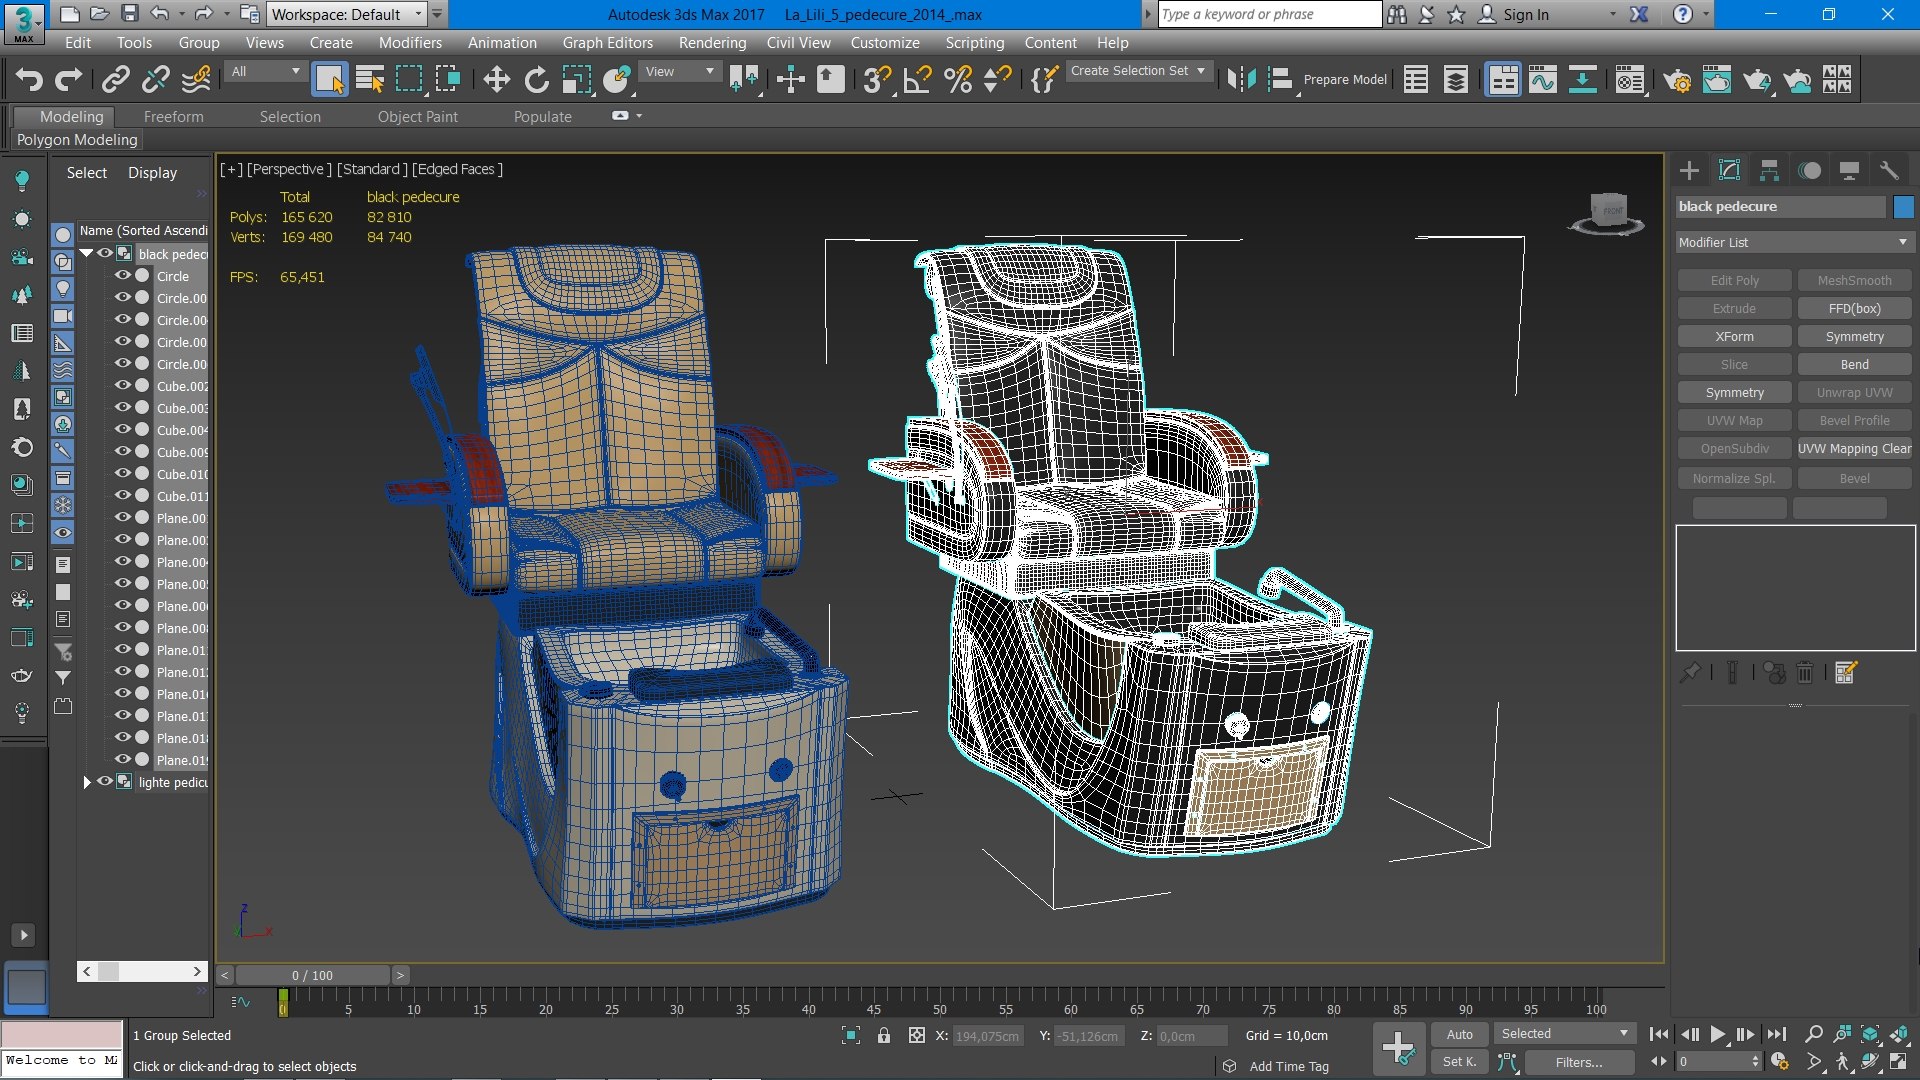
Task: Open the Create tab plus icon in command panel
Action: click(x=1689, y=171)
